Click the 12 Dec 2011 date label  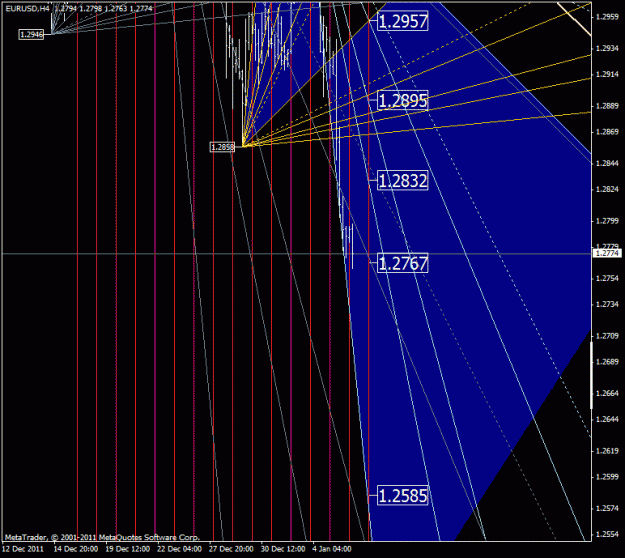[23, 549]
